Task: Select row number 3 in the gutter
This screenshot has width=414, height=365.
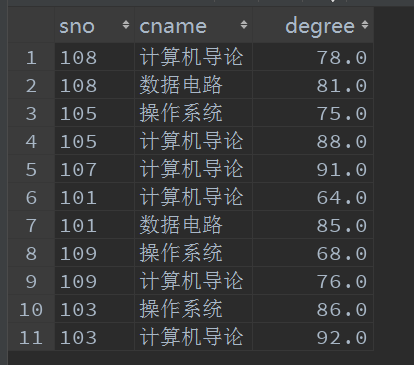Action: [31, 114]
